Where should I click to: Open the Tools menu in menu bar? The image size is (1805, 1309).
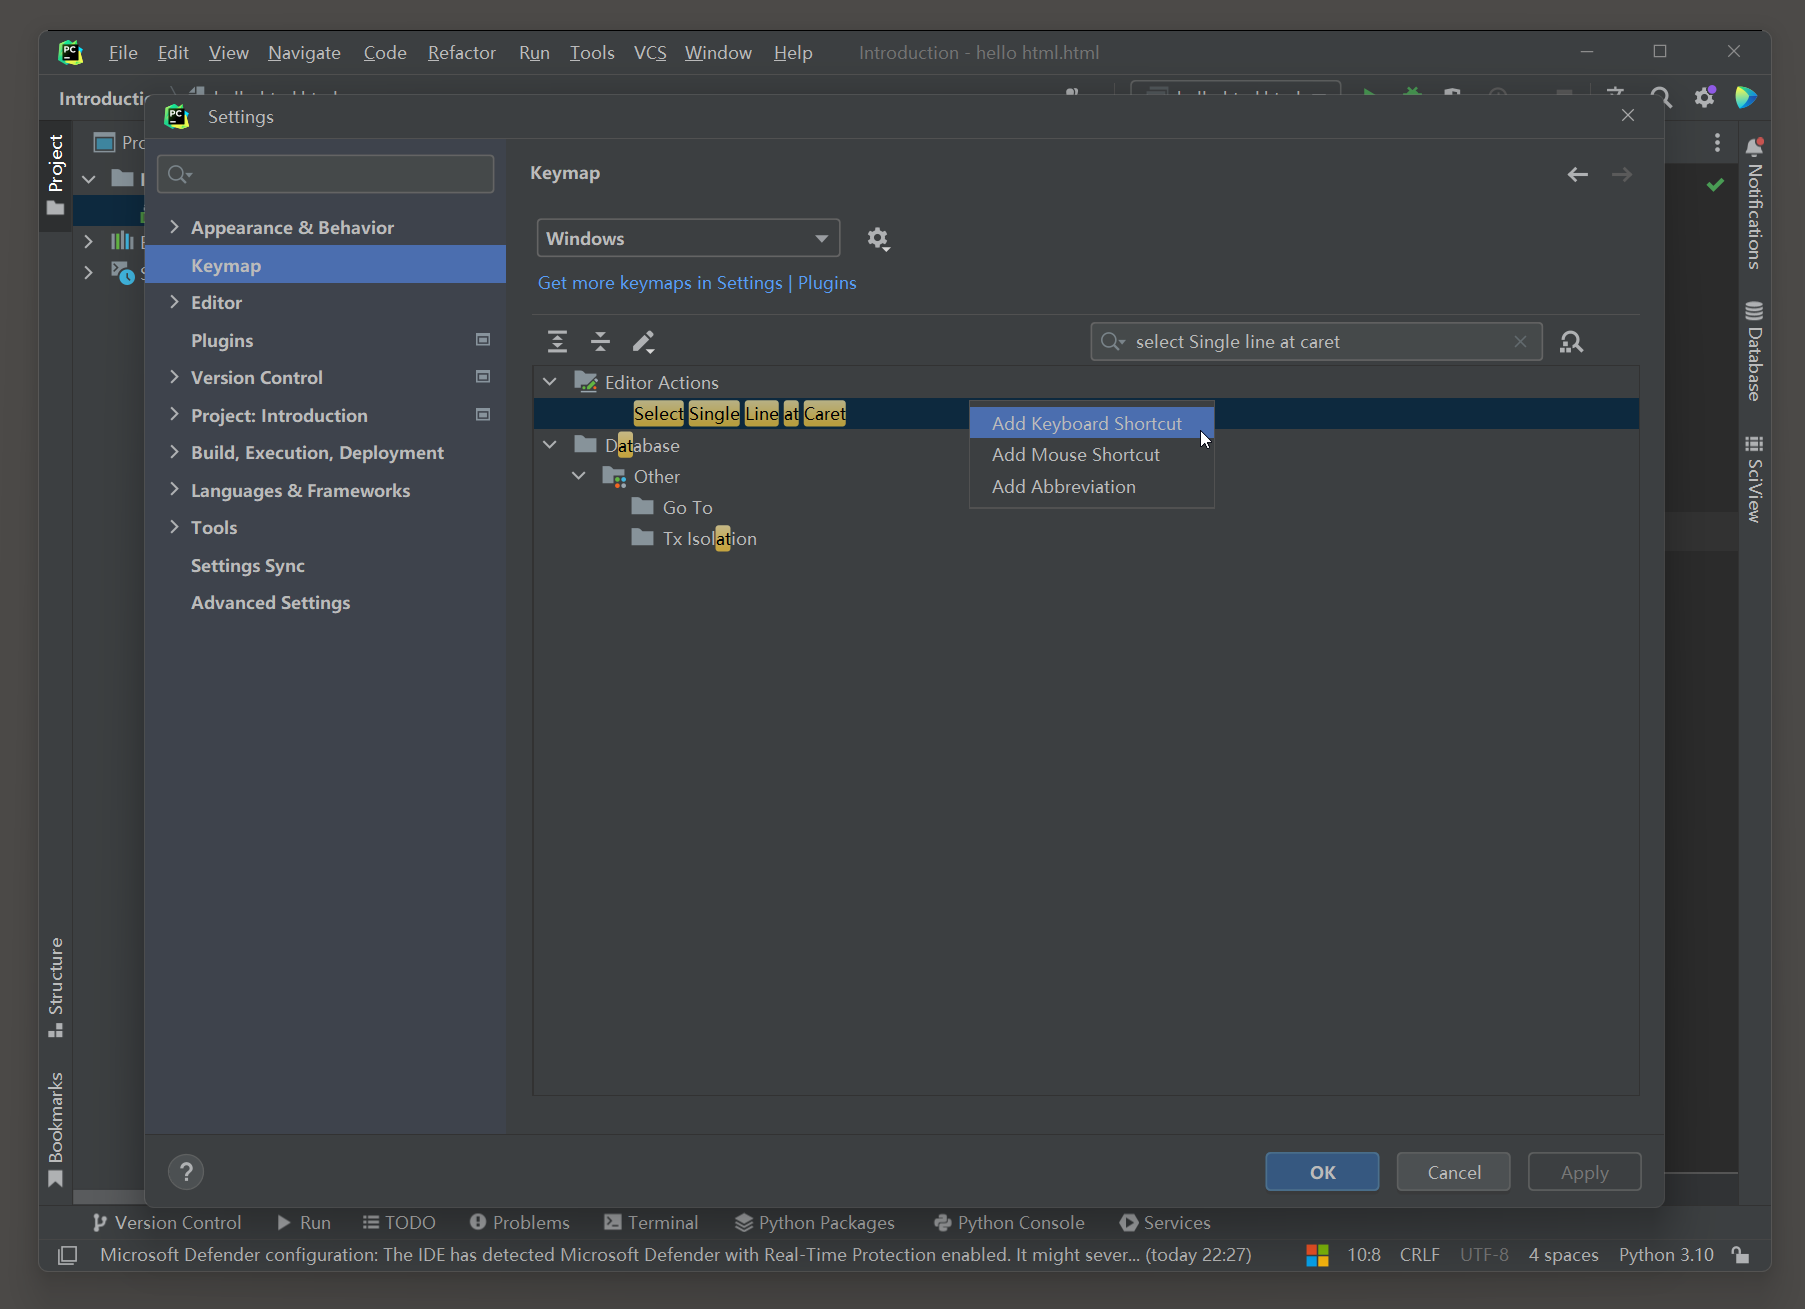[592, 52]
